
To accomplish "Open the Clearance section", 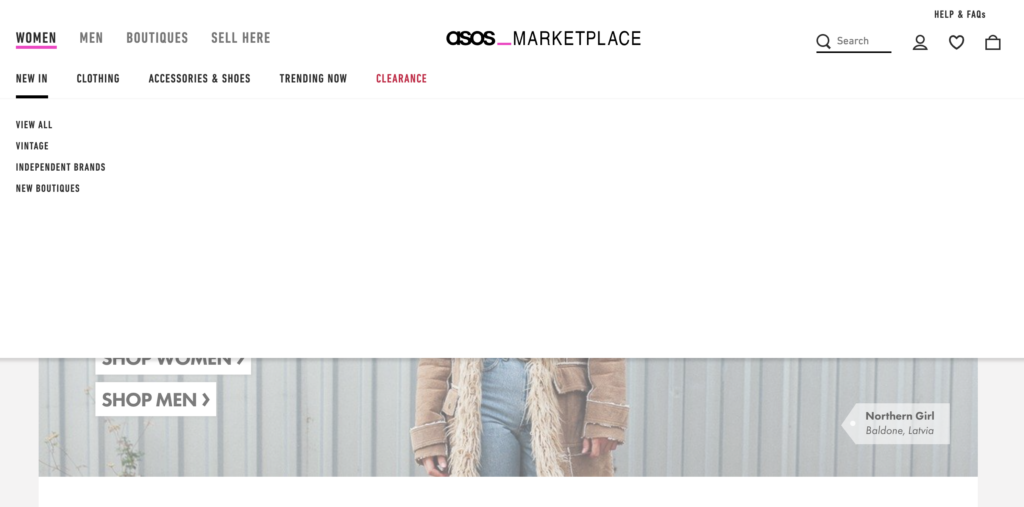I will pos(402,78).
